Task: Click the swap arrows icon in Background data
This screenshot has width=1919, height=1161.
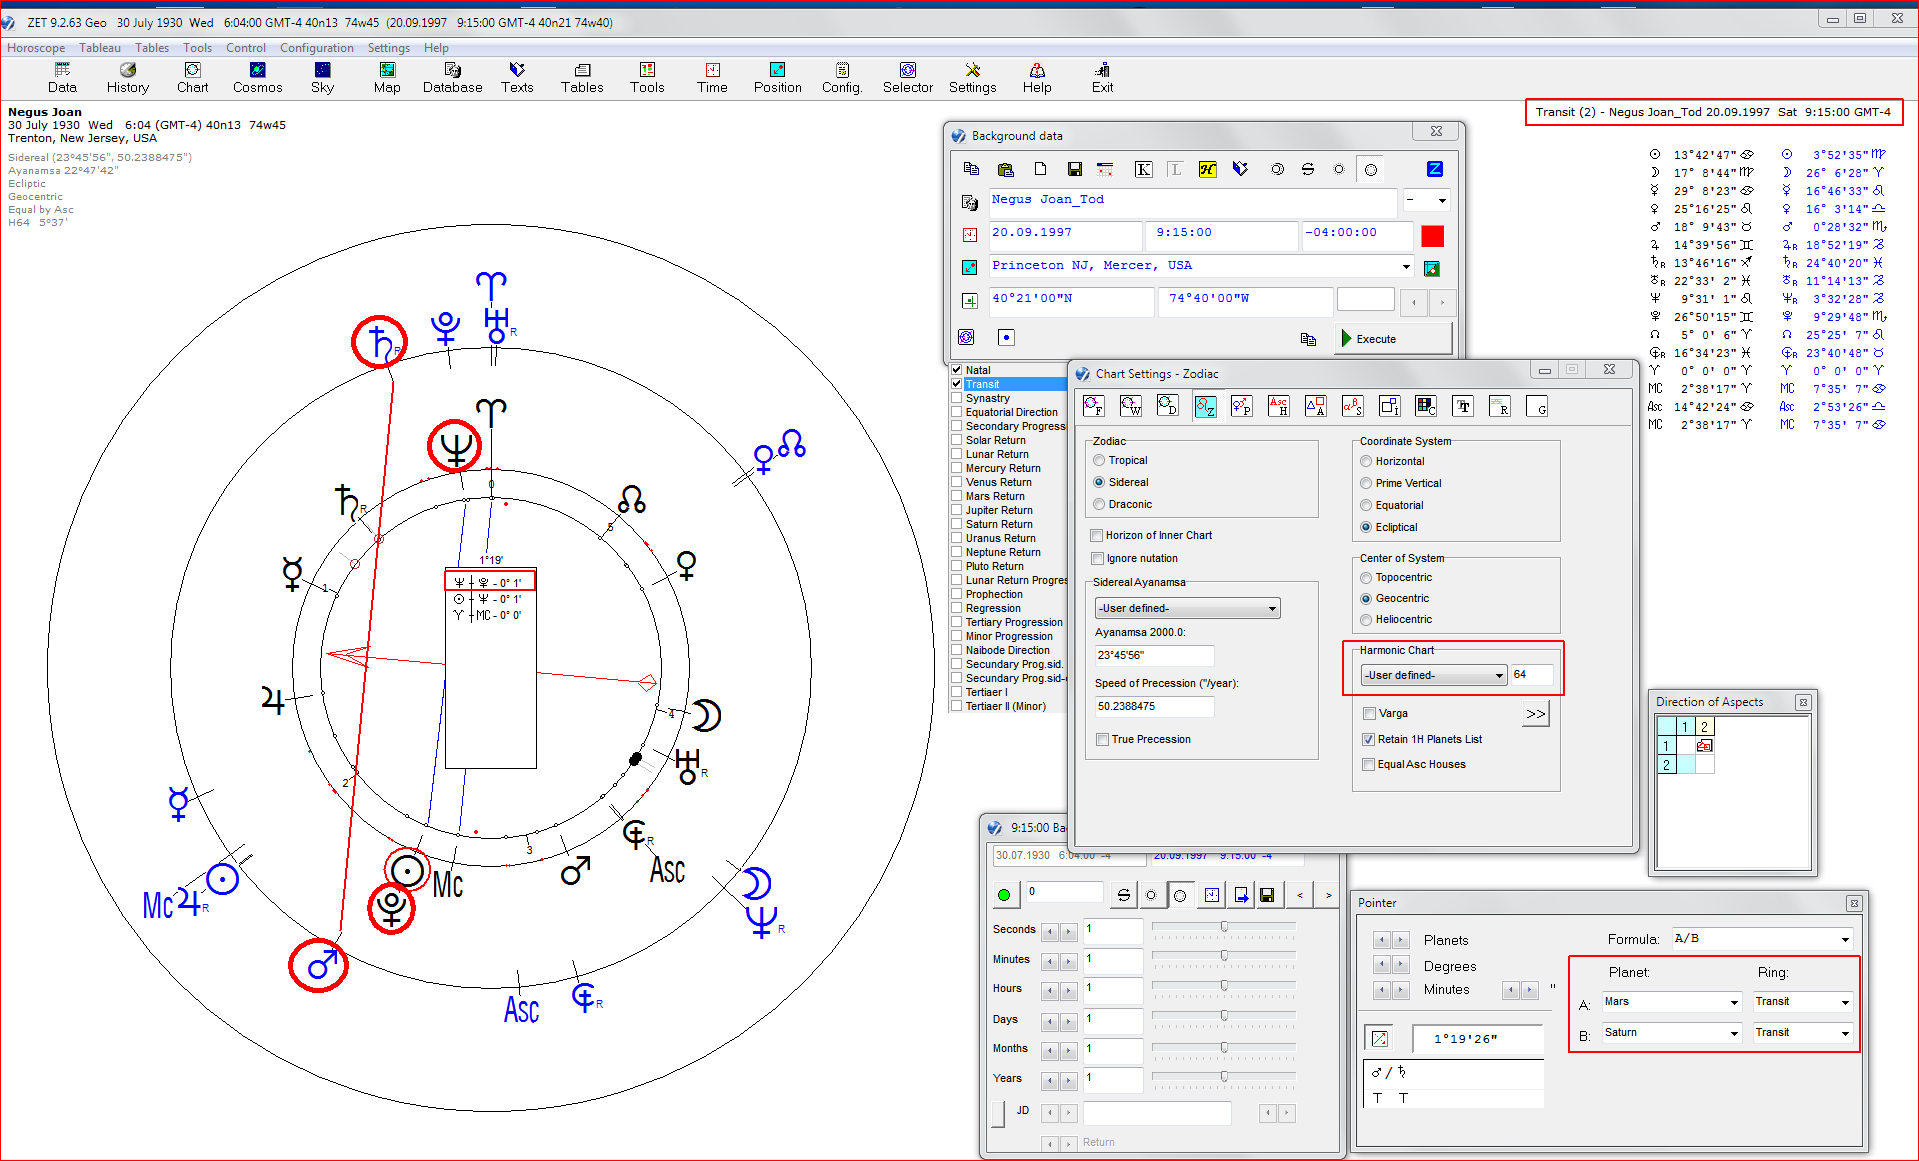Action: pos(1308,169)
